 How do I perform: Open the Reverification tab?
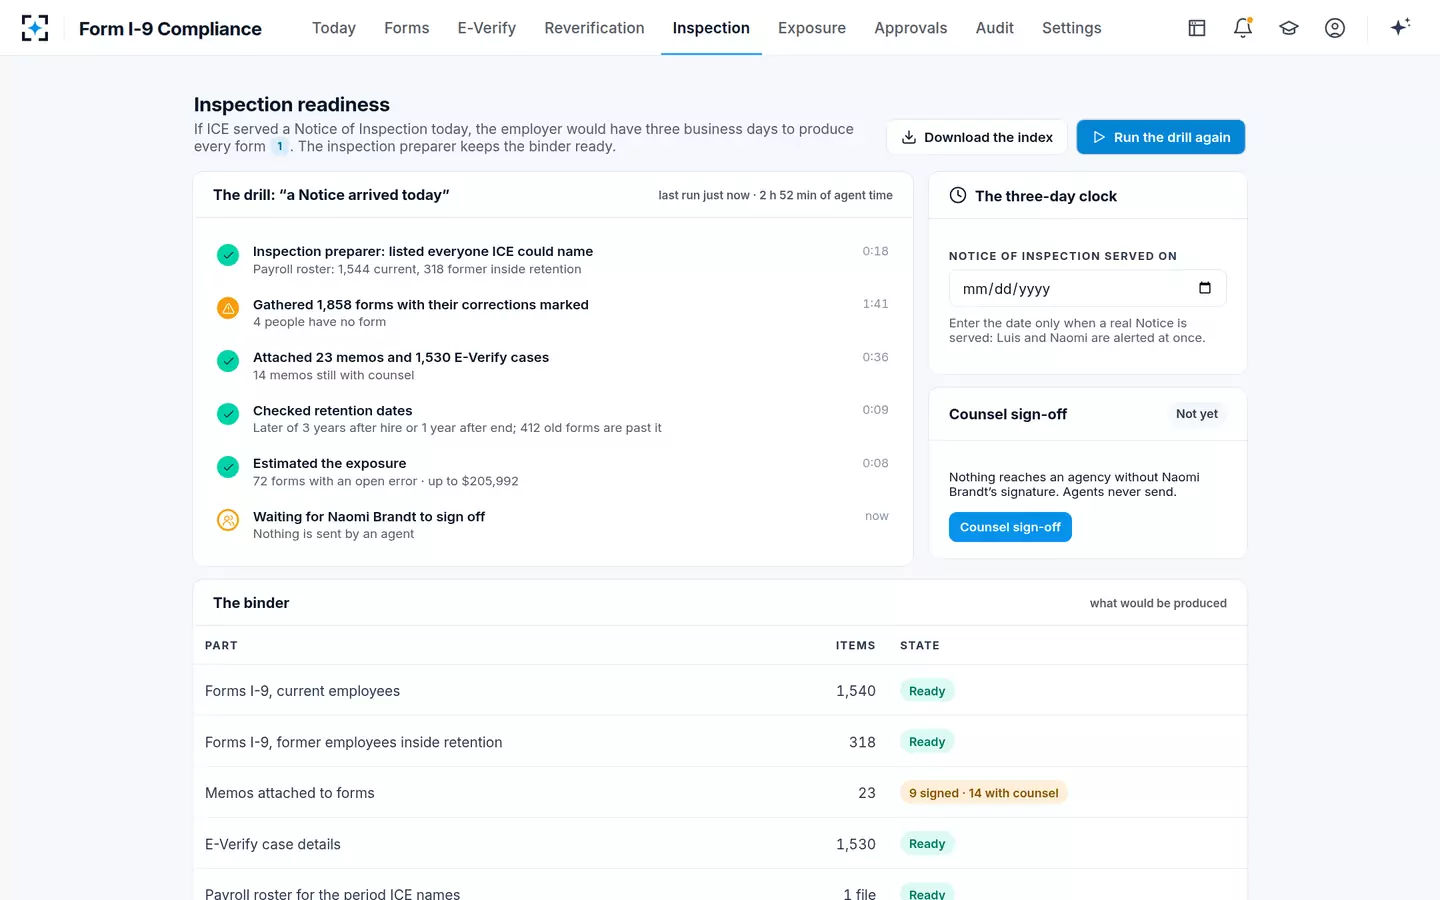tap(594, 28)
